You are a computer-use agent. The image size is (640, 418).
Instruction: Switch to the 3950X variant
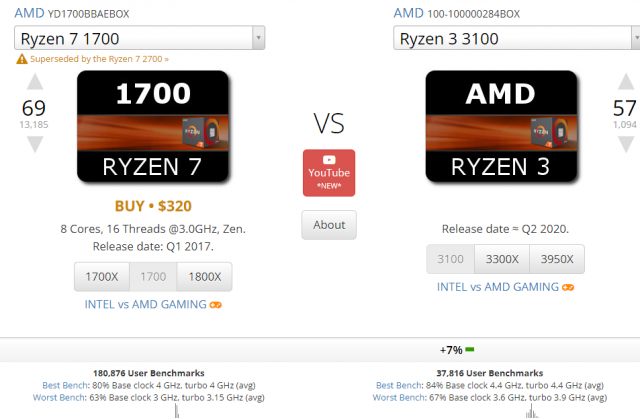557,259
